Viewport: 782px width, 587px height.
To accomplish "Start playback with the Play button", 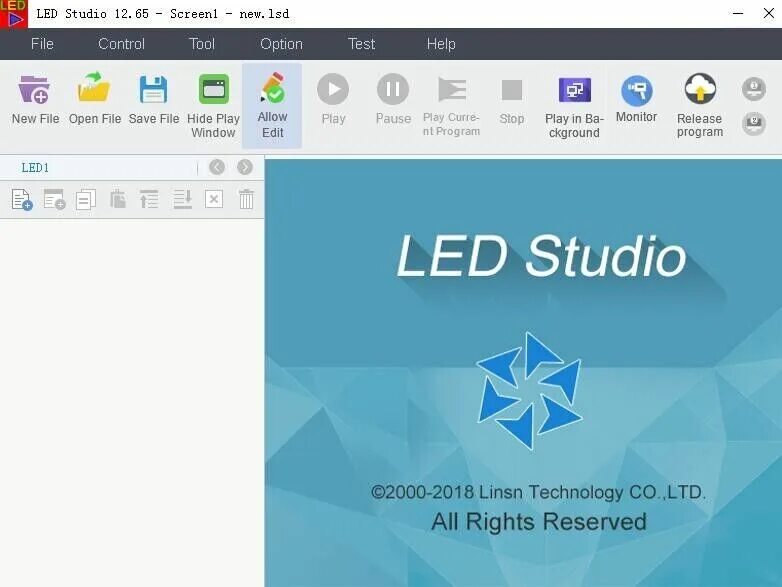I will pos(333,89).
